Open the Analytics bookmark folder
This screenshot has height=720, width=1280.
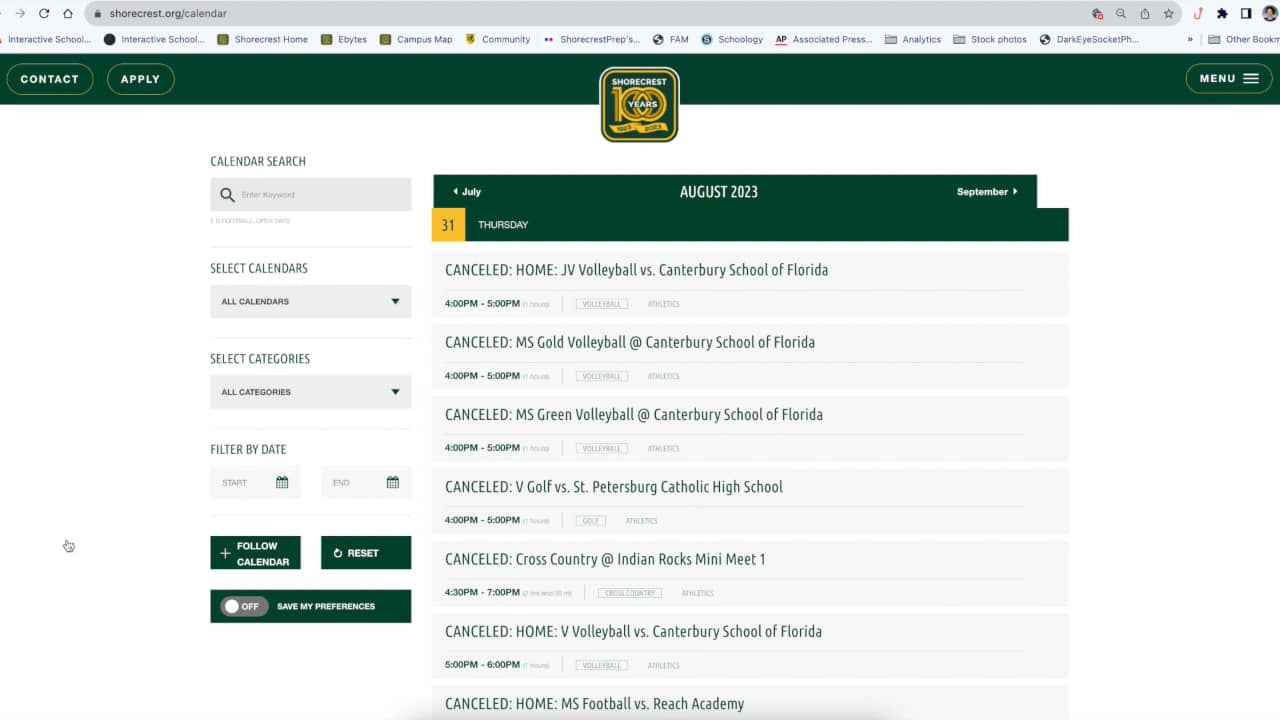[x=913, y=39]
